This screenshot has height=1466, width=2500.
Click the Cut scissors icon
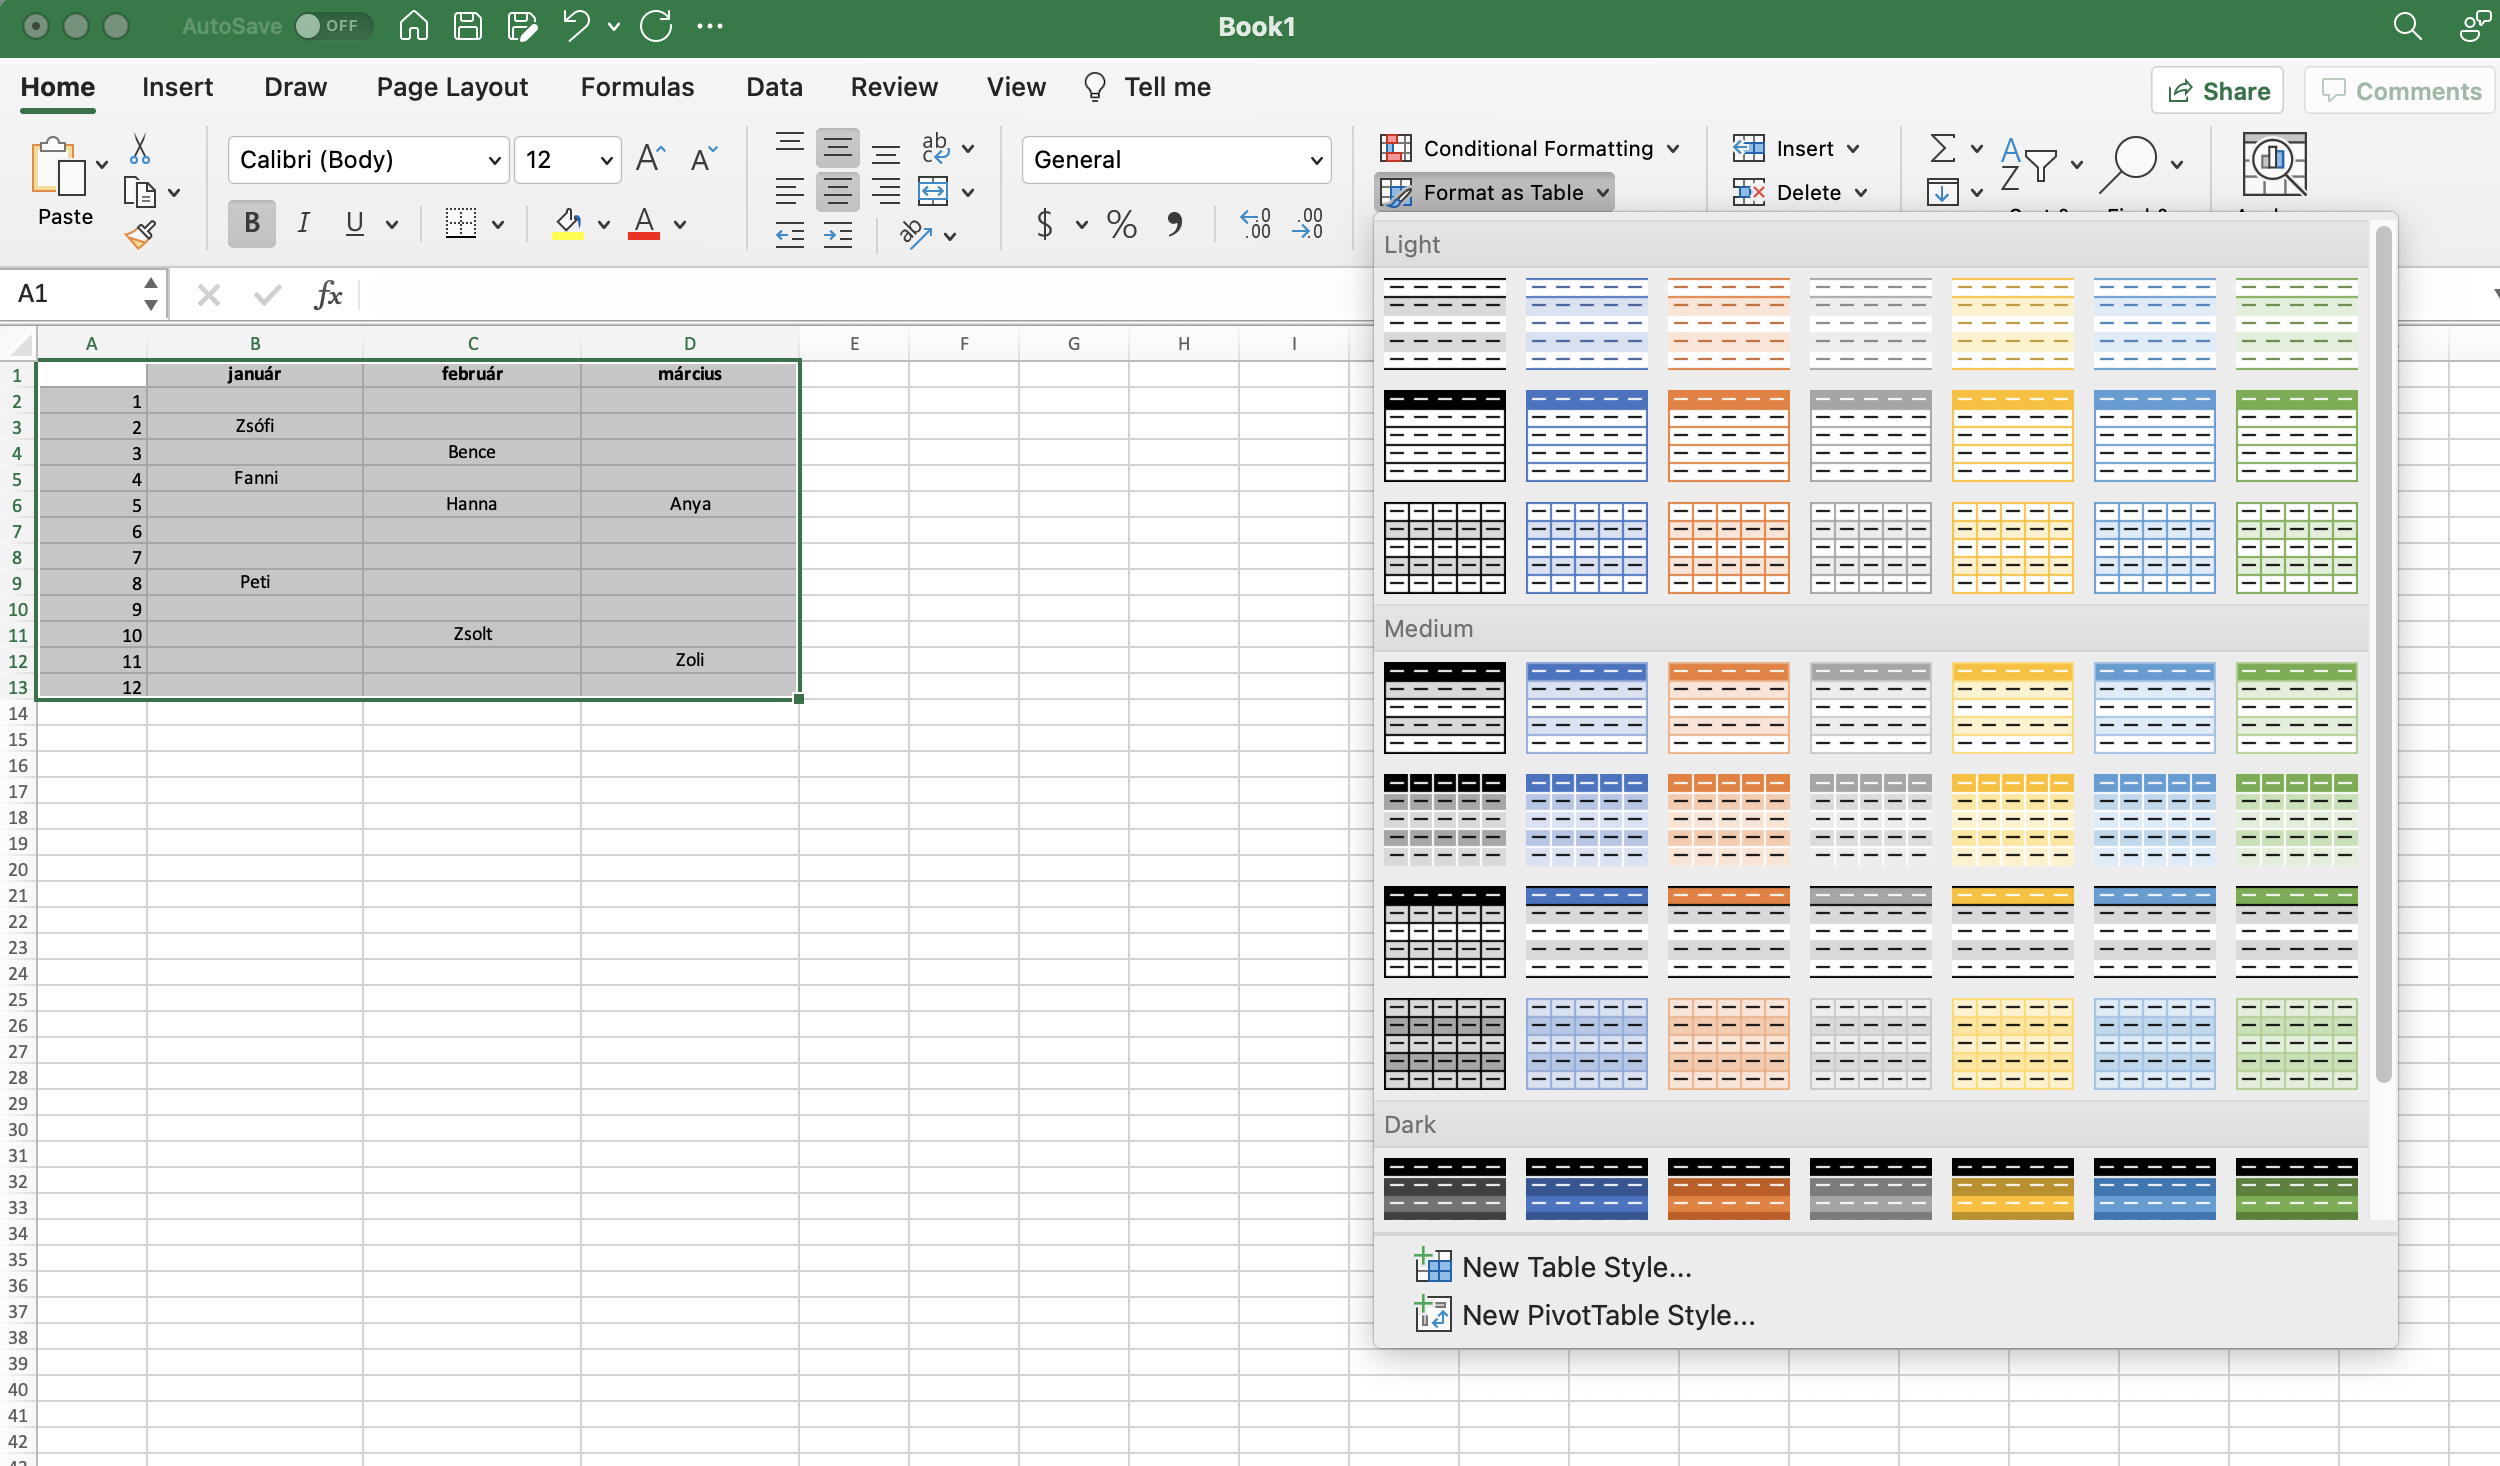click(139, 149)
